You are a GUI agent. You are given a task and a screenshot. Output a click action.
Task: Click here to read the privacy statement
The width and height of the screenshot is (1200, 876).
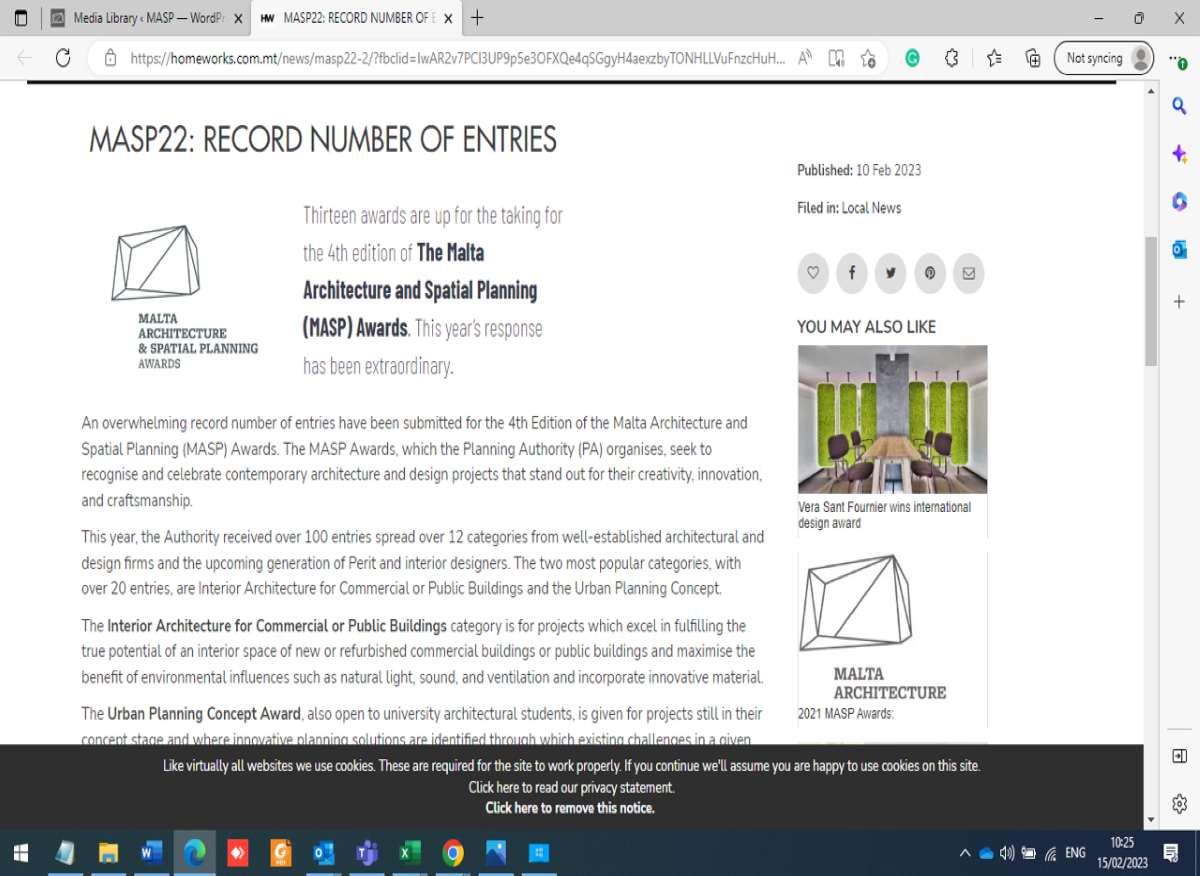[x=572, y=787]
